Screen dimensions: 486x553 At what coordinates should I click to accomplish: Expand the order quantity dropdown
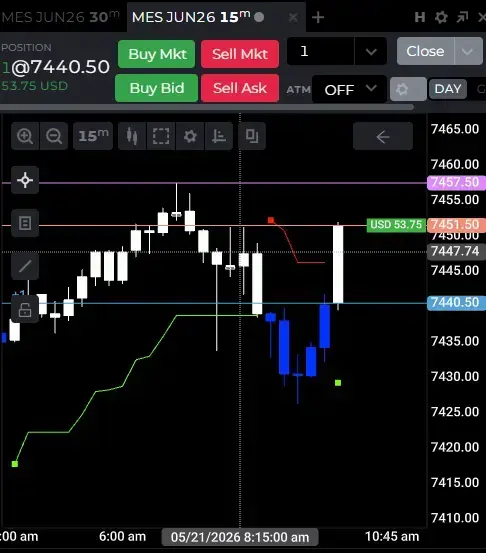click(x=371, y=52)
